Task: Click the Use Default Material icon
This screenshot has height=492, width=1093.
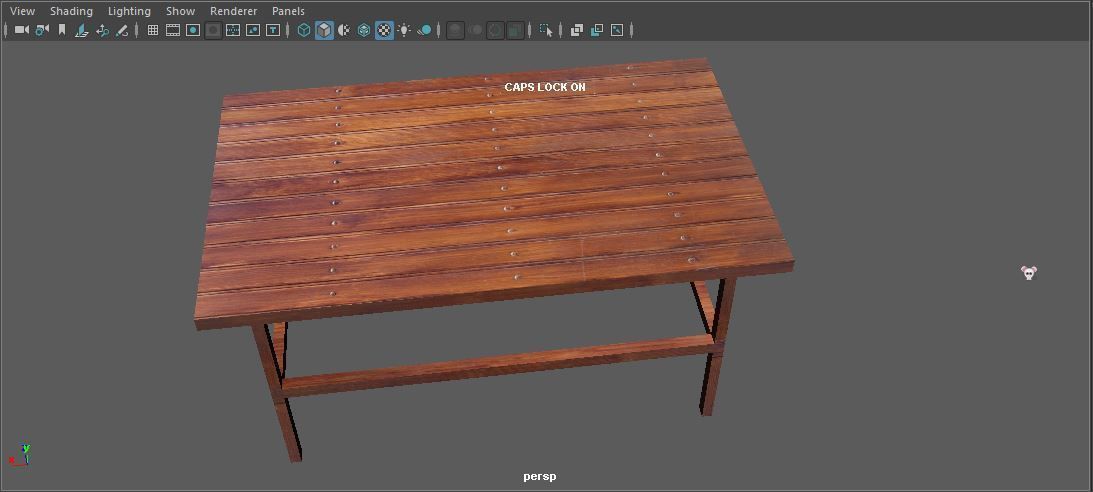Action: (x=344, y=30)
